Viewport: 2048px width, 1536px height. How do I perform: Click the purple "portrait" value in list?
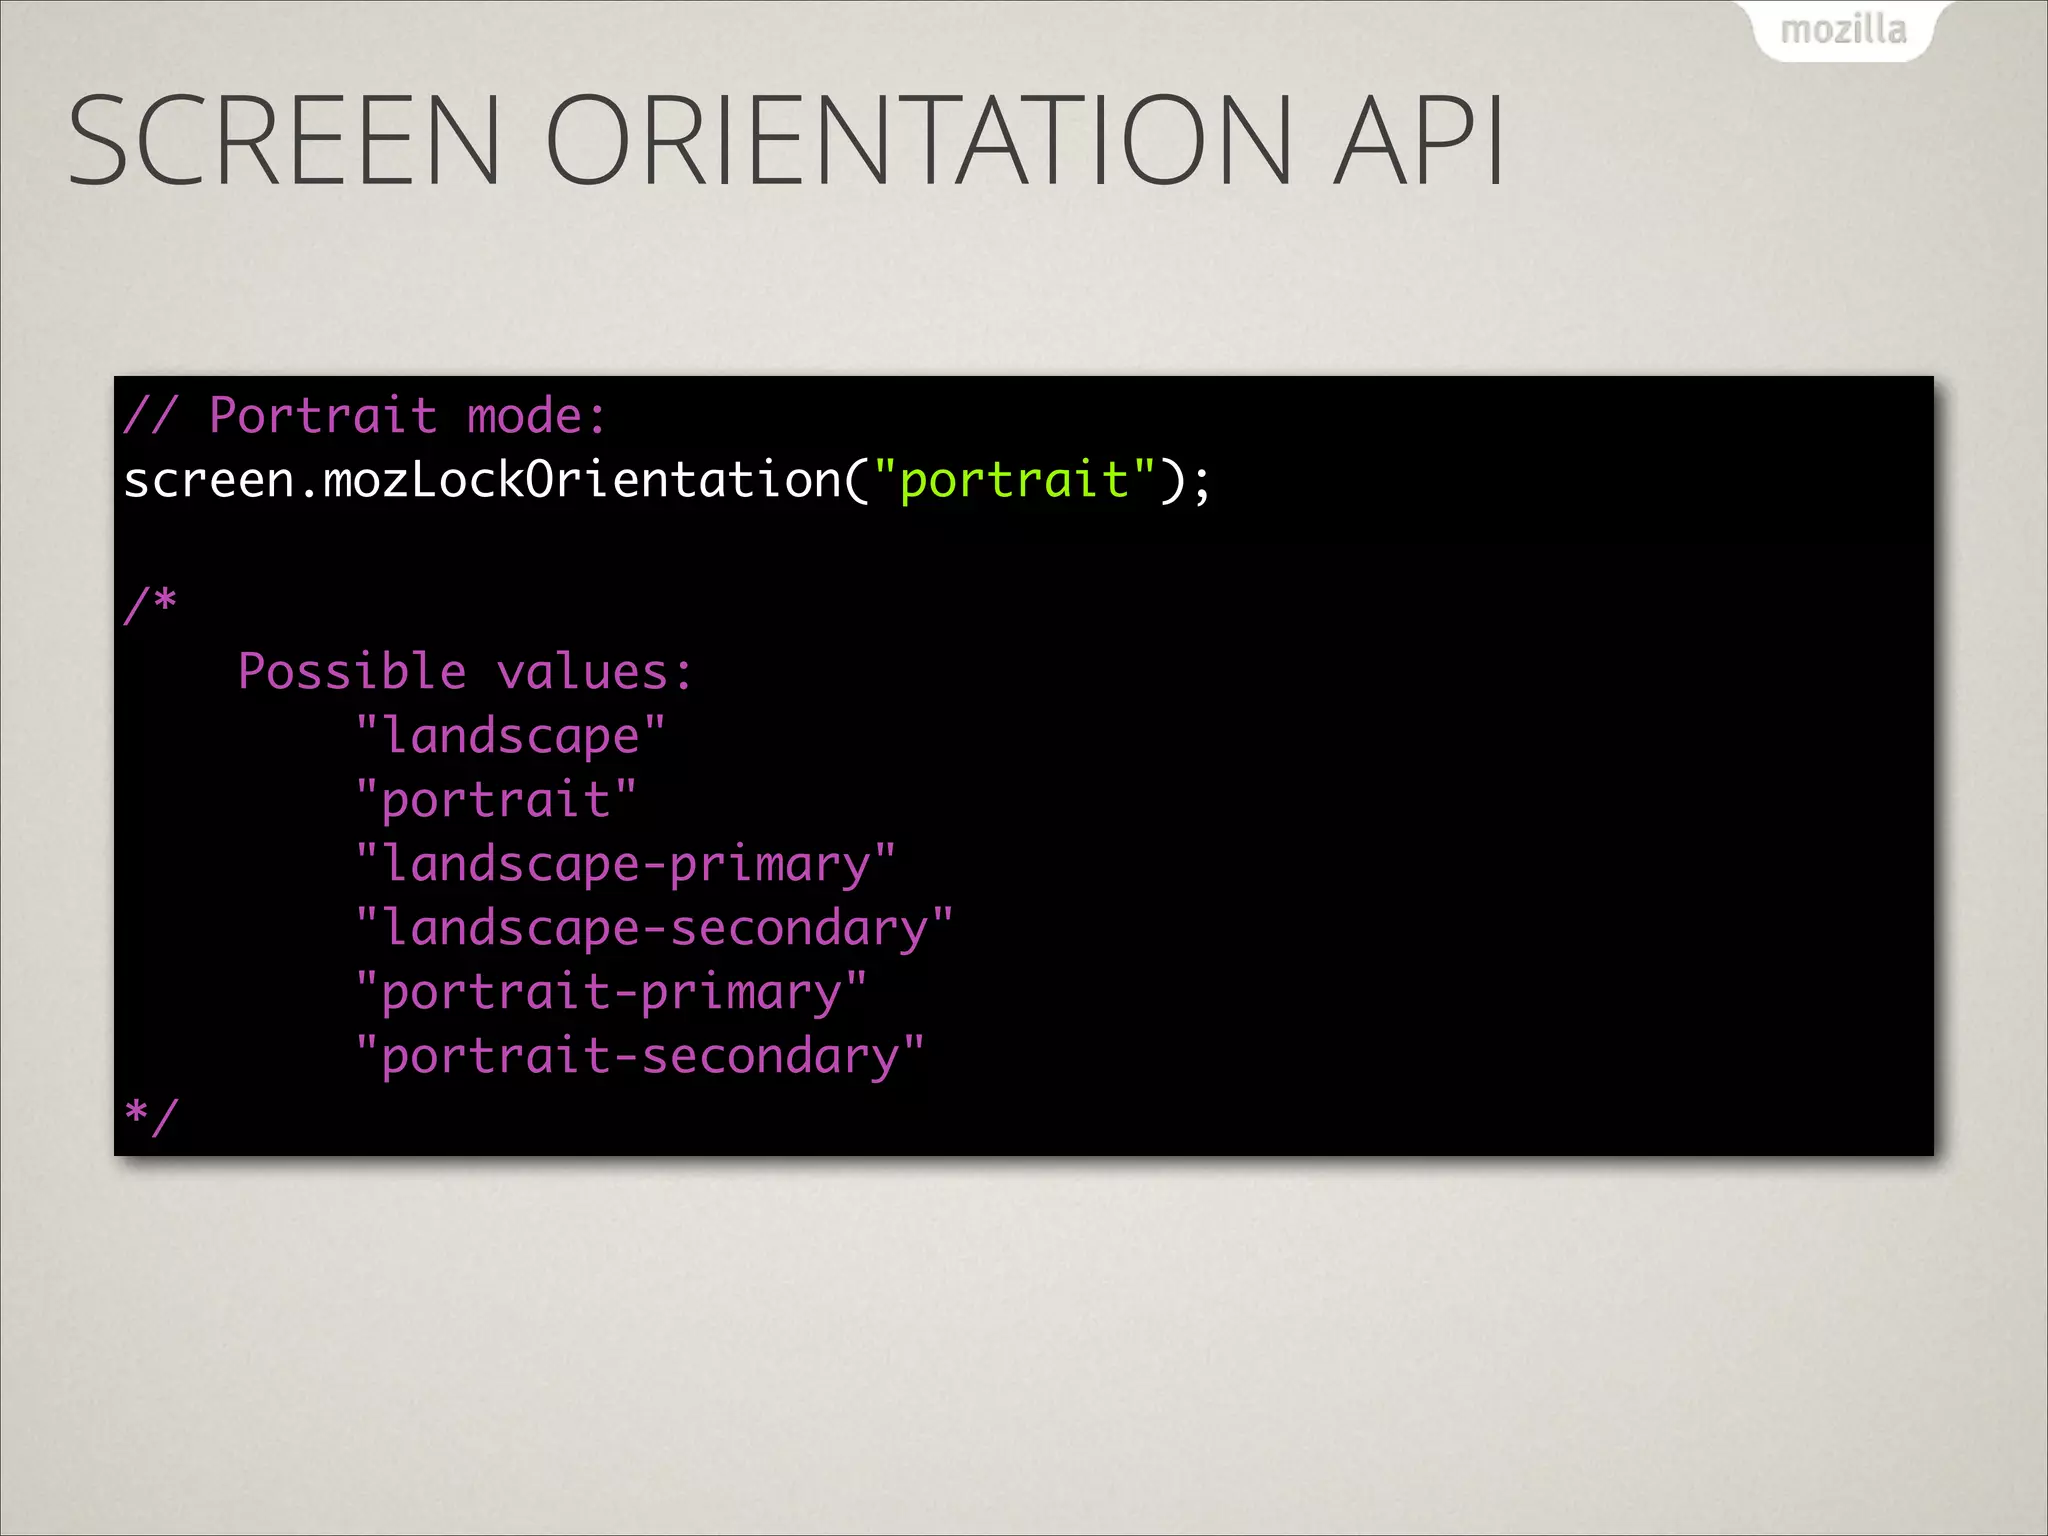(x=496, y=800)
